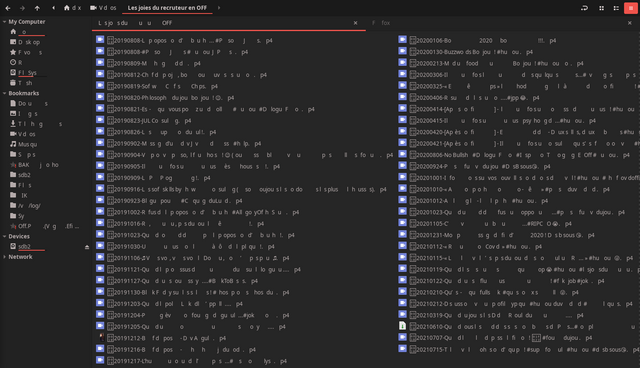Go up to the parent folder
Screen dimensions: 640x368
(x=37, y=8)
